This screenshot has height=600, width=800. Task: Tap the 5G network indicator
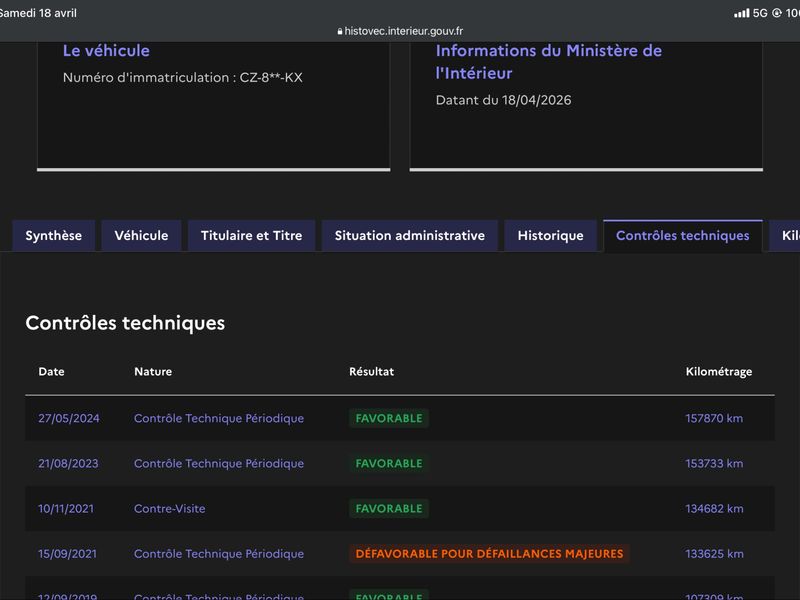760,13
